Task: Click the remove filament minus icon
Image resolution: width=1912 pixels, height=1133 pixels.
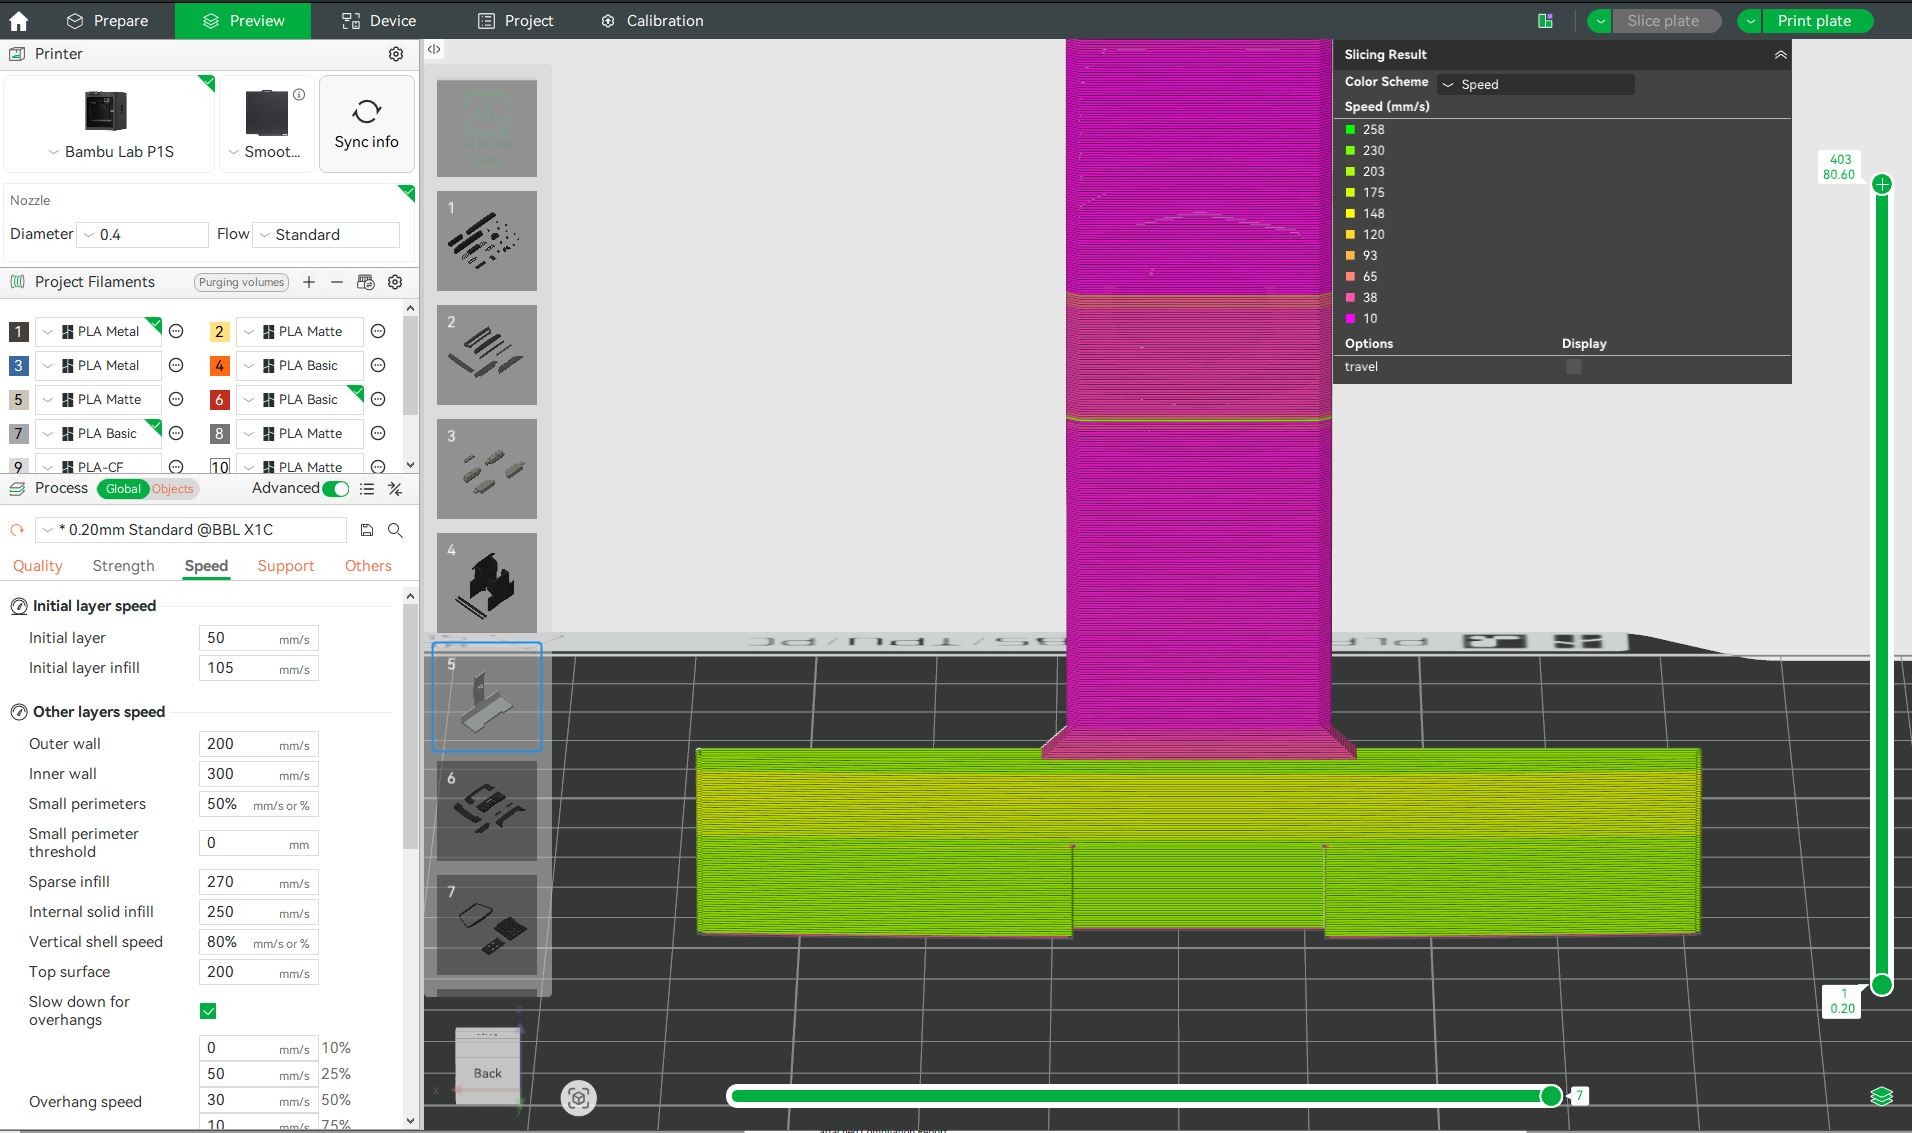Action: click(337, 282)
